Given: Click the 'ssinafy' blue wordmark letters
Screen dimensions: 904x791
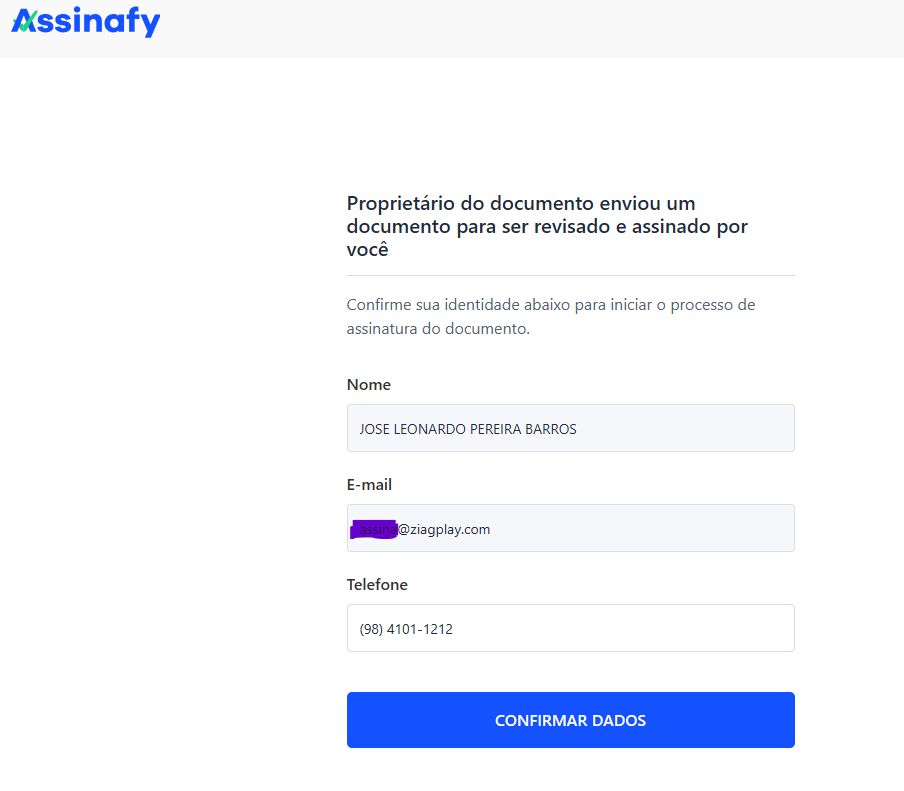Looking at the screenshot, I should tap(98, 22).
